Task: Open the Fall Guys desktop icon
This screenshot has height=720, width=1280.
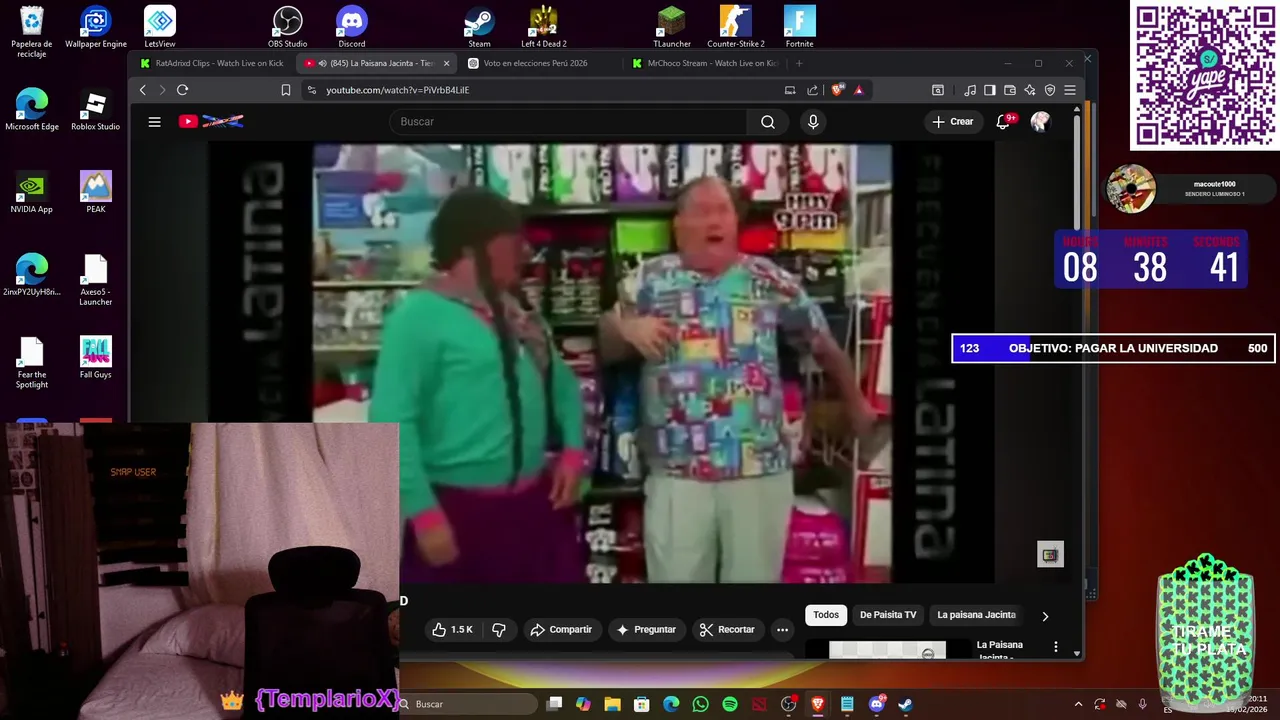Action: [95, 358]
